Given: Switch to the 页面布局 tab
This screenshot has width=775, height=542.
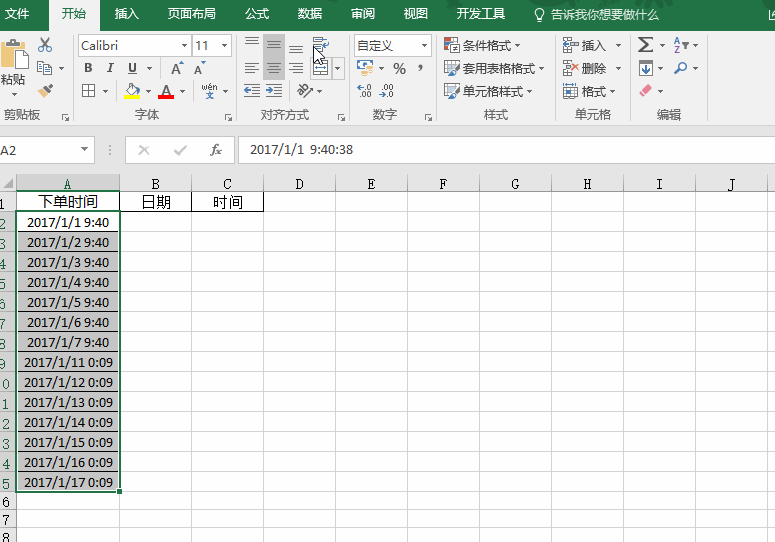Looking at the screenshot, I should 191,14.
